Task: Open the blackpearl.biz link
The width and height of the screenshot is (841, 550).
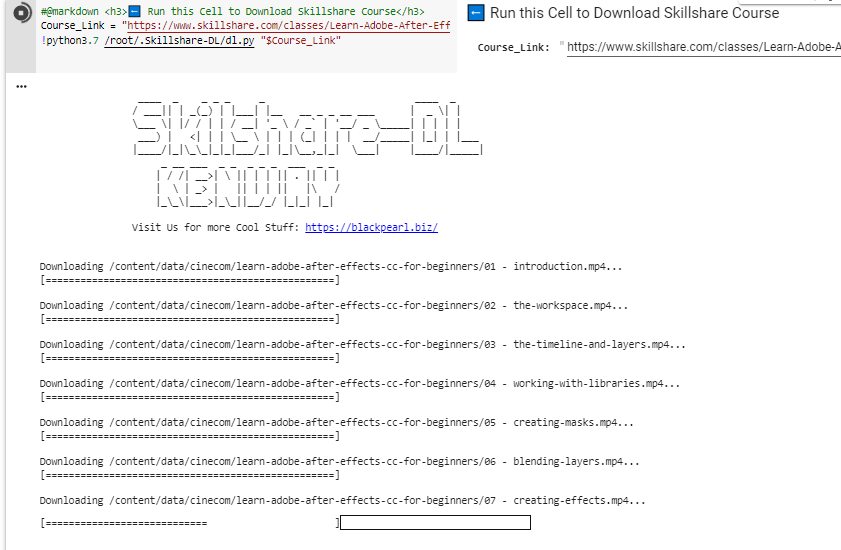Action: pos(371,227)
